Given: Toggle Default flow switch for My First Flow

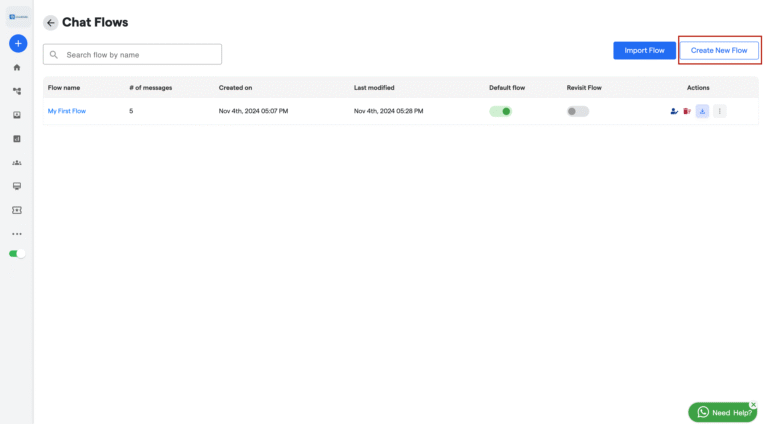Looking at the screenshot, I should coord(500,111).
